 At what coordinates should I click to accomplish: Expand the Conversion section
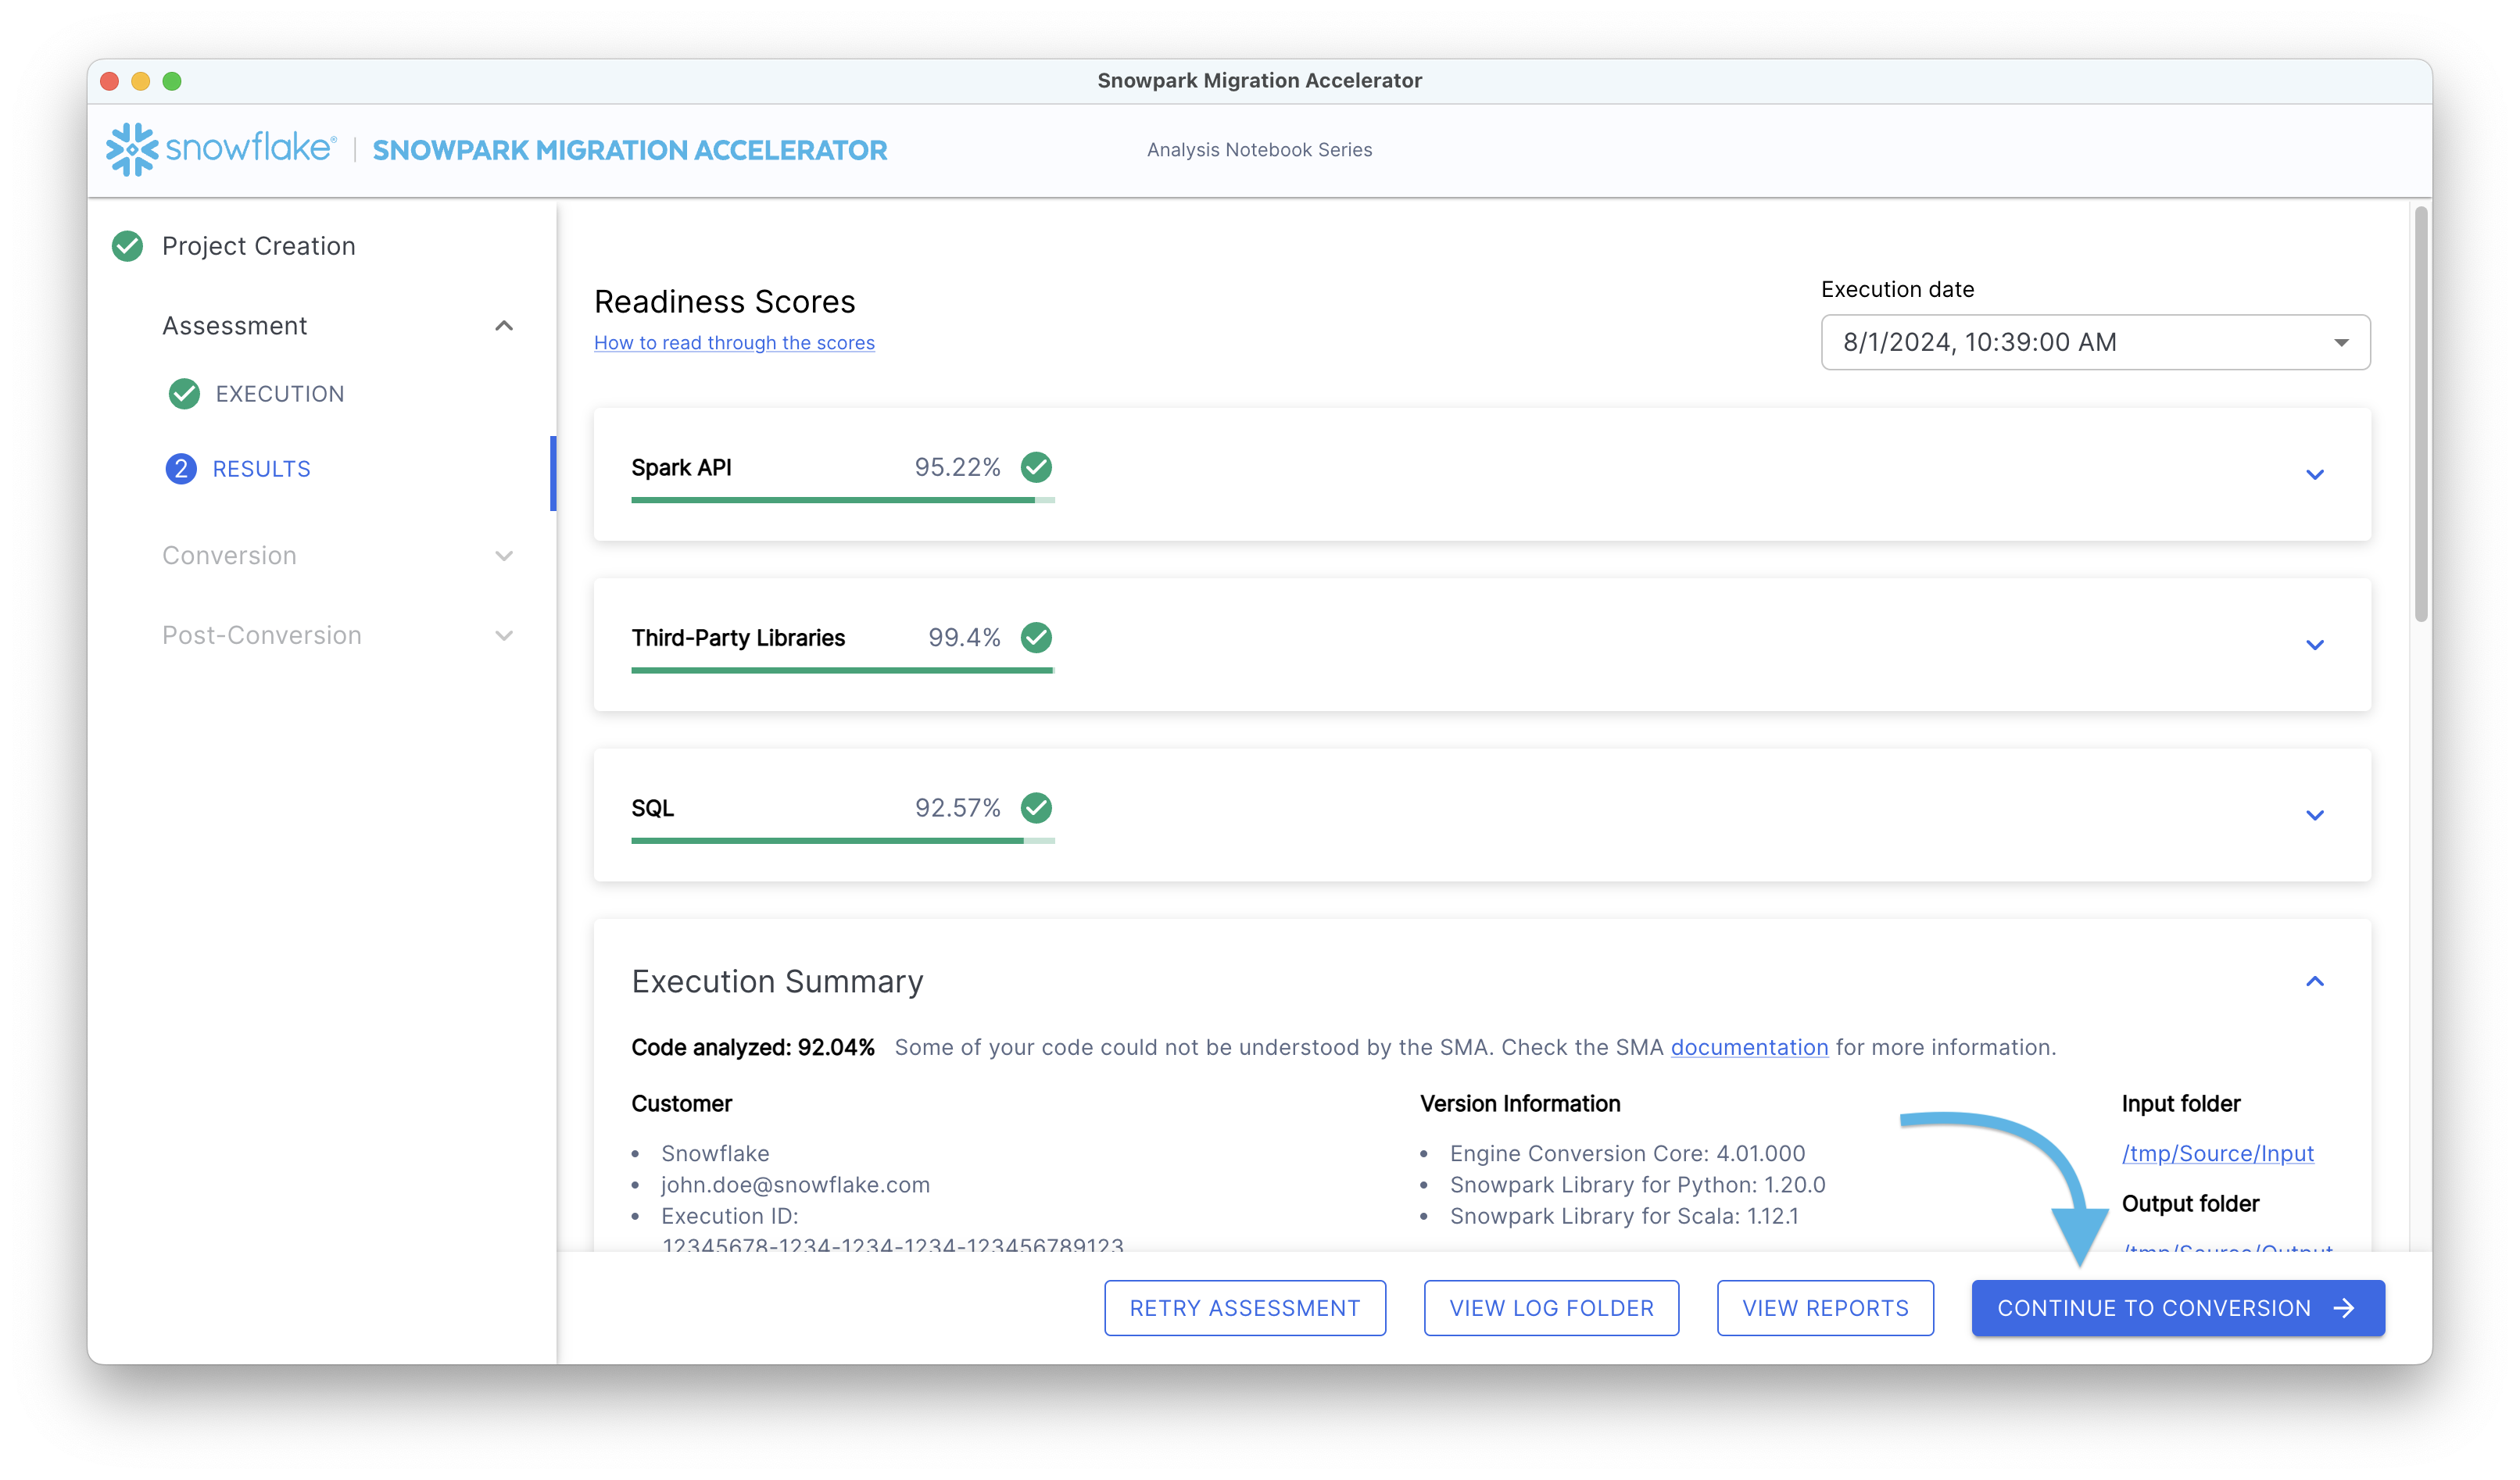click(504, 556)
